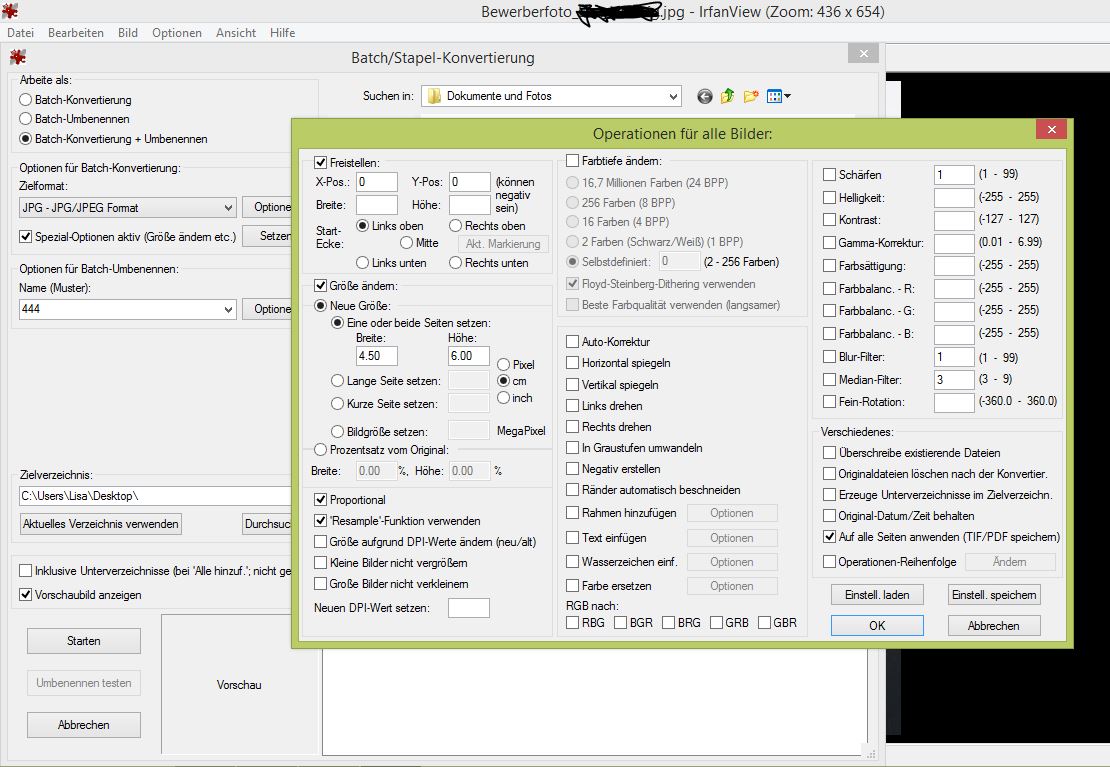Viewport: 1110px width, 767px height.
Task: Toggle the Proportional checkbox
Action: coord(321,499)
